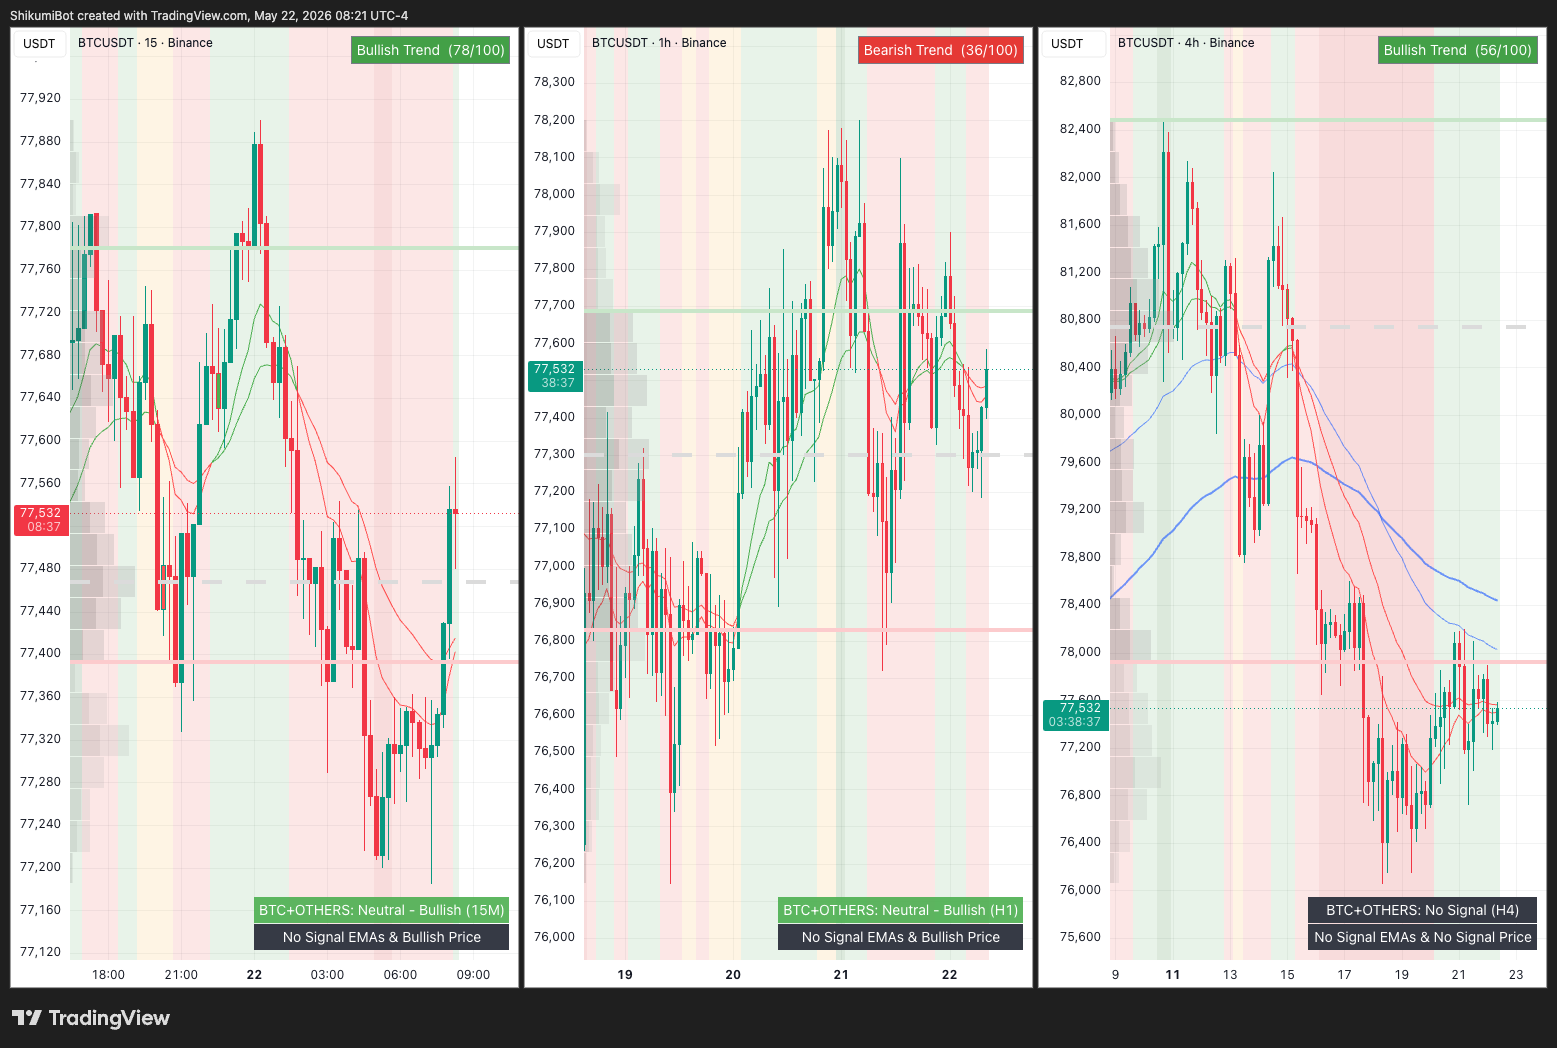Click the 09:00 time axis label
Screen dimensions: 1557x1048
473,975
